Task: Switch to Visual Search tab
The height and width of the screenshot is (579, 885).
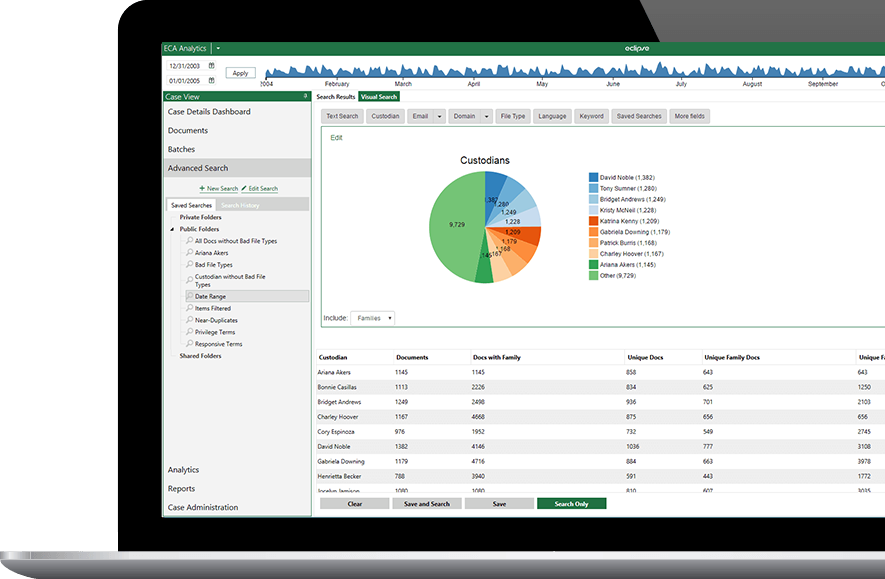Action: [x=379, y=96]
